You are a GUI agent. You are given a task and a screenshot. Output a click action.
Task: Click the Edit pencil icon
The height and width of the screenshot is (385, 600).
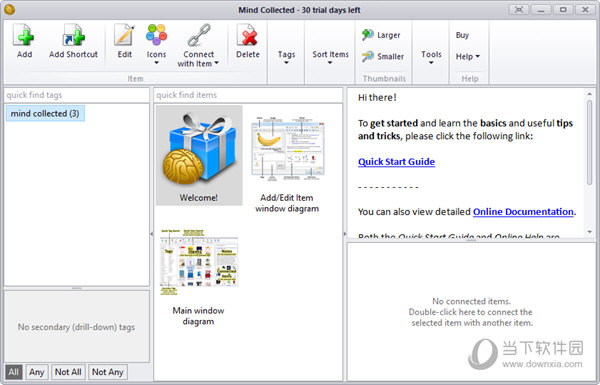pyautogui.click(x=124, y=35)
